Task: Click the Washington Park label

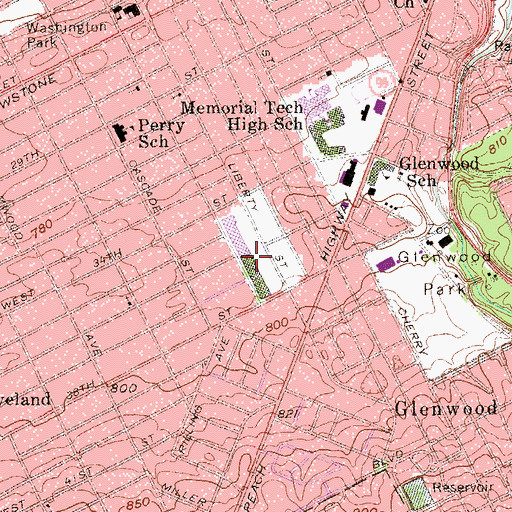Action: click(x=67, y=34)
